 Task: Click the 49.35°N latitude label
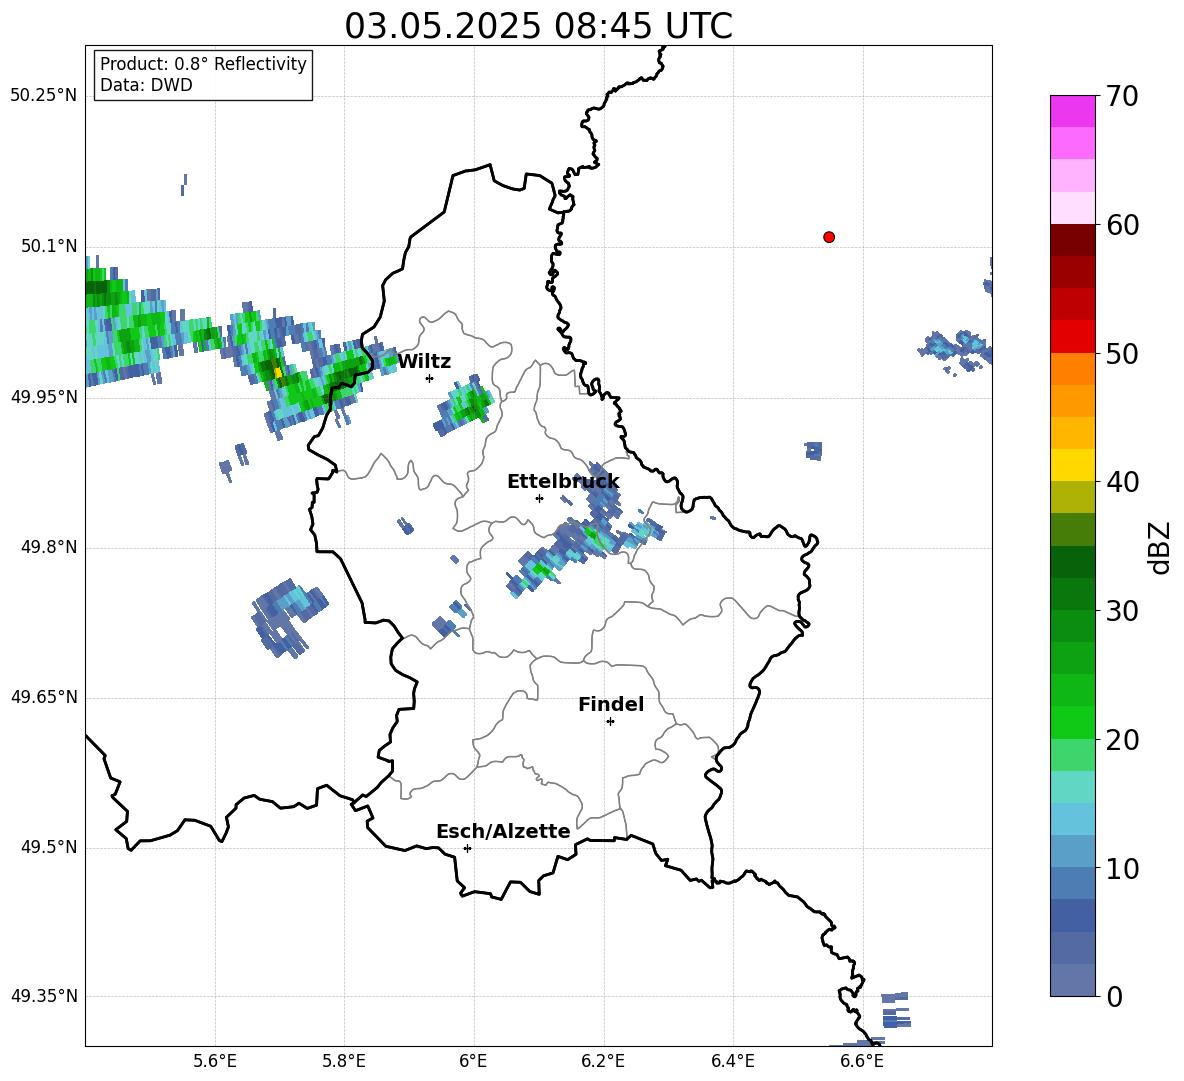pos(43,996)
